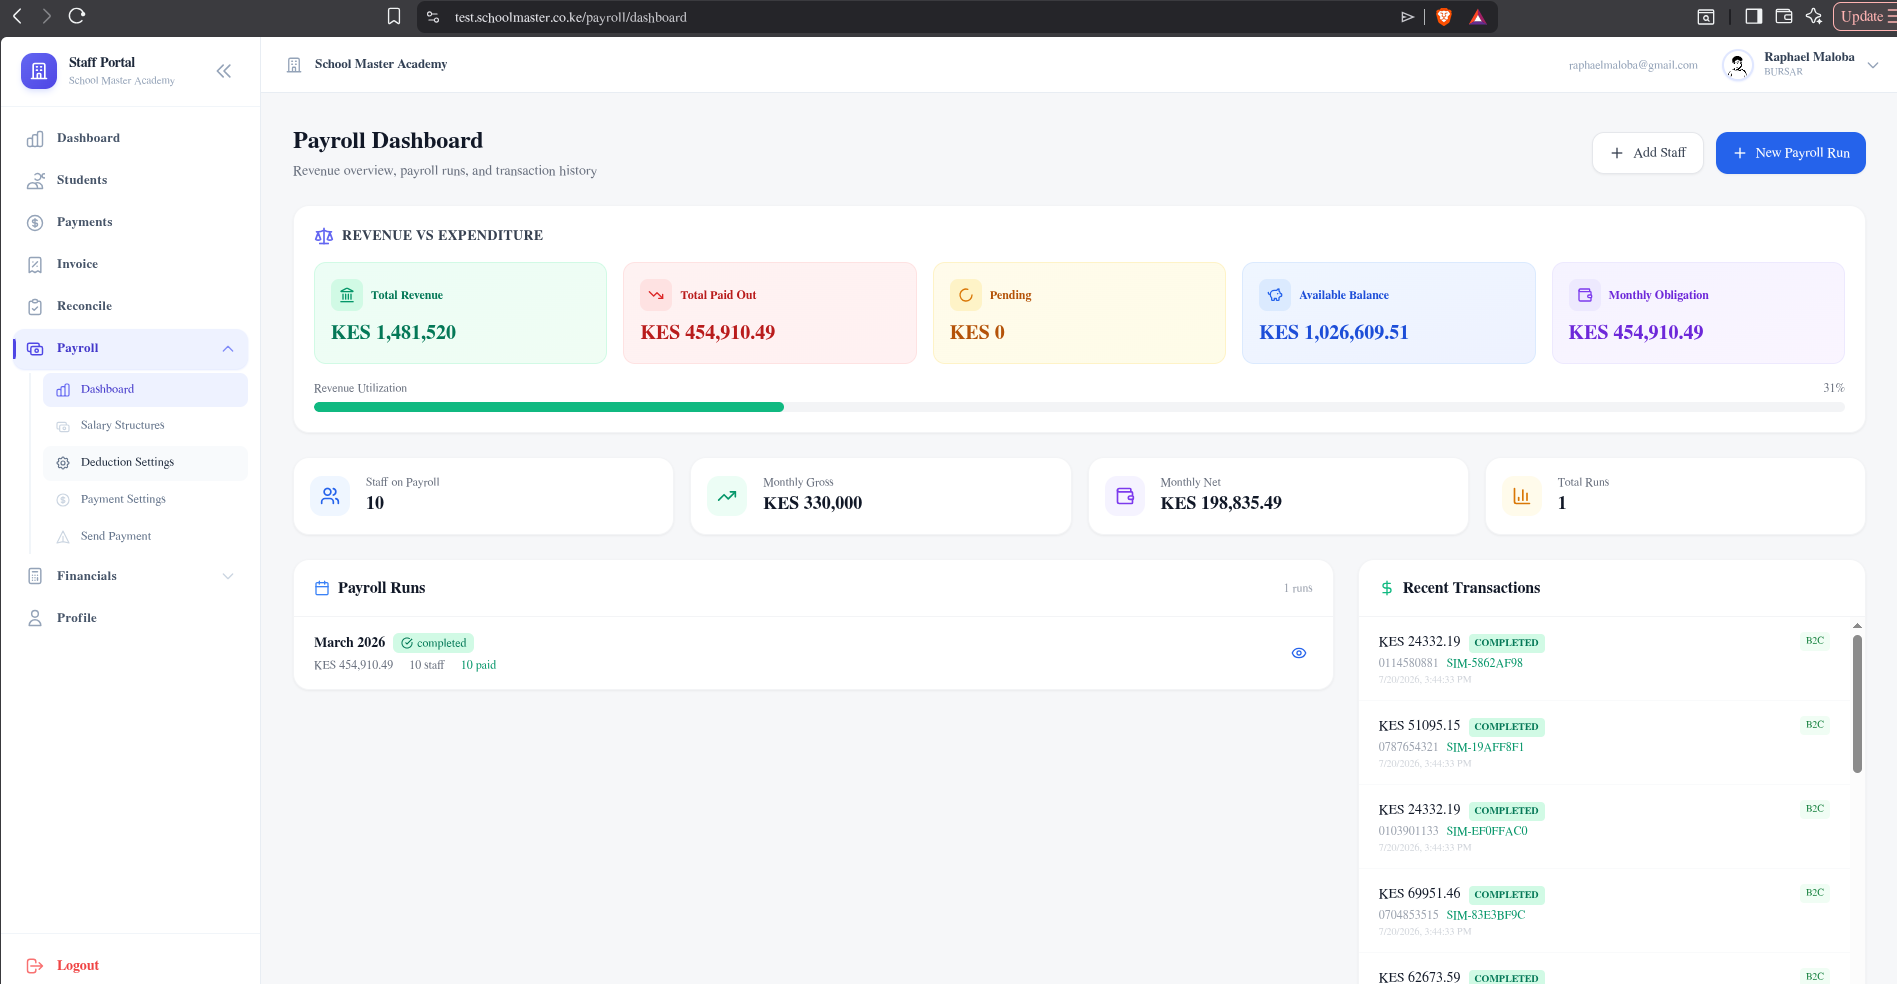Click the School Master Academy header text
The image size is (1897, 984).
pos(381,64)
